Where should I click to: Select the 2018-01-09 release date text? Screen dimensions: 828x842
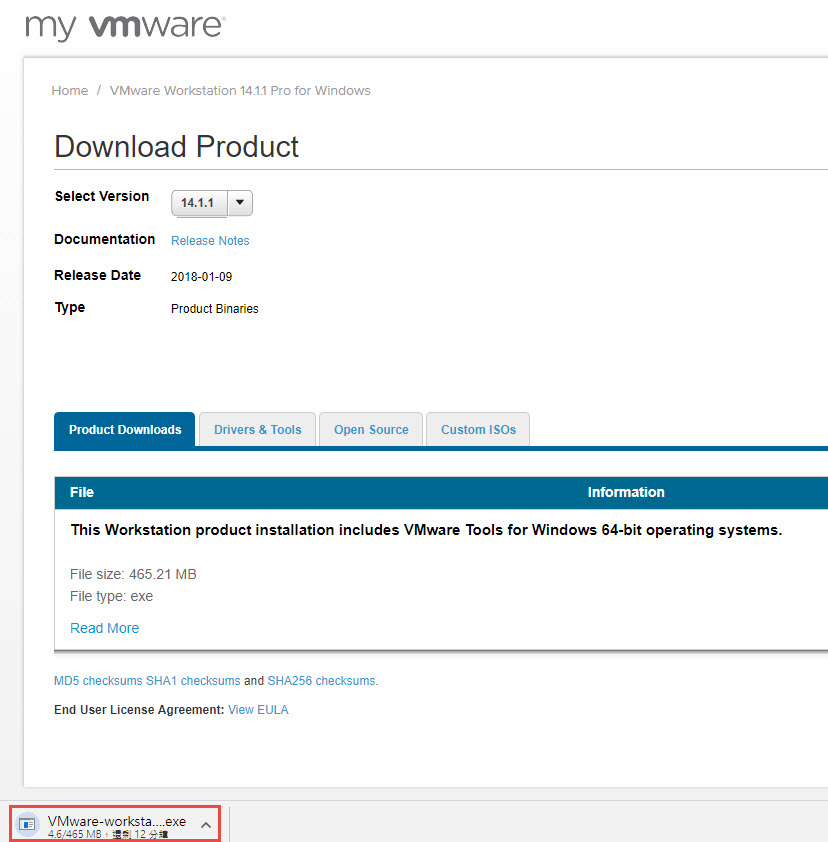tap(201, 277)
